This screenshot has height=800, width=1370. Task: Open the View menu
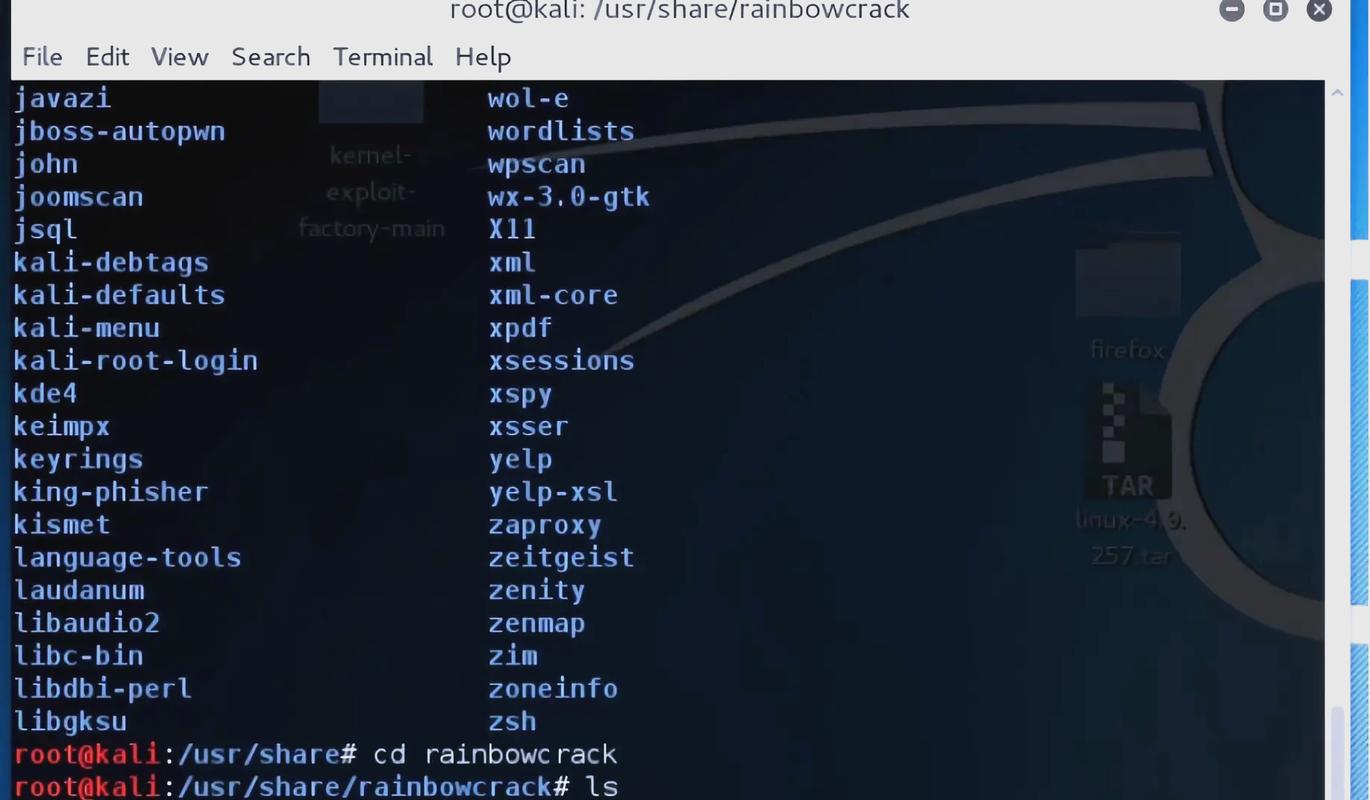pyautogui.click(x=180, y=57)
